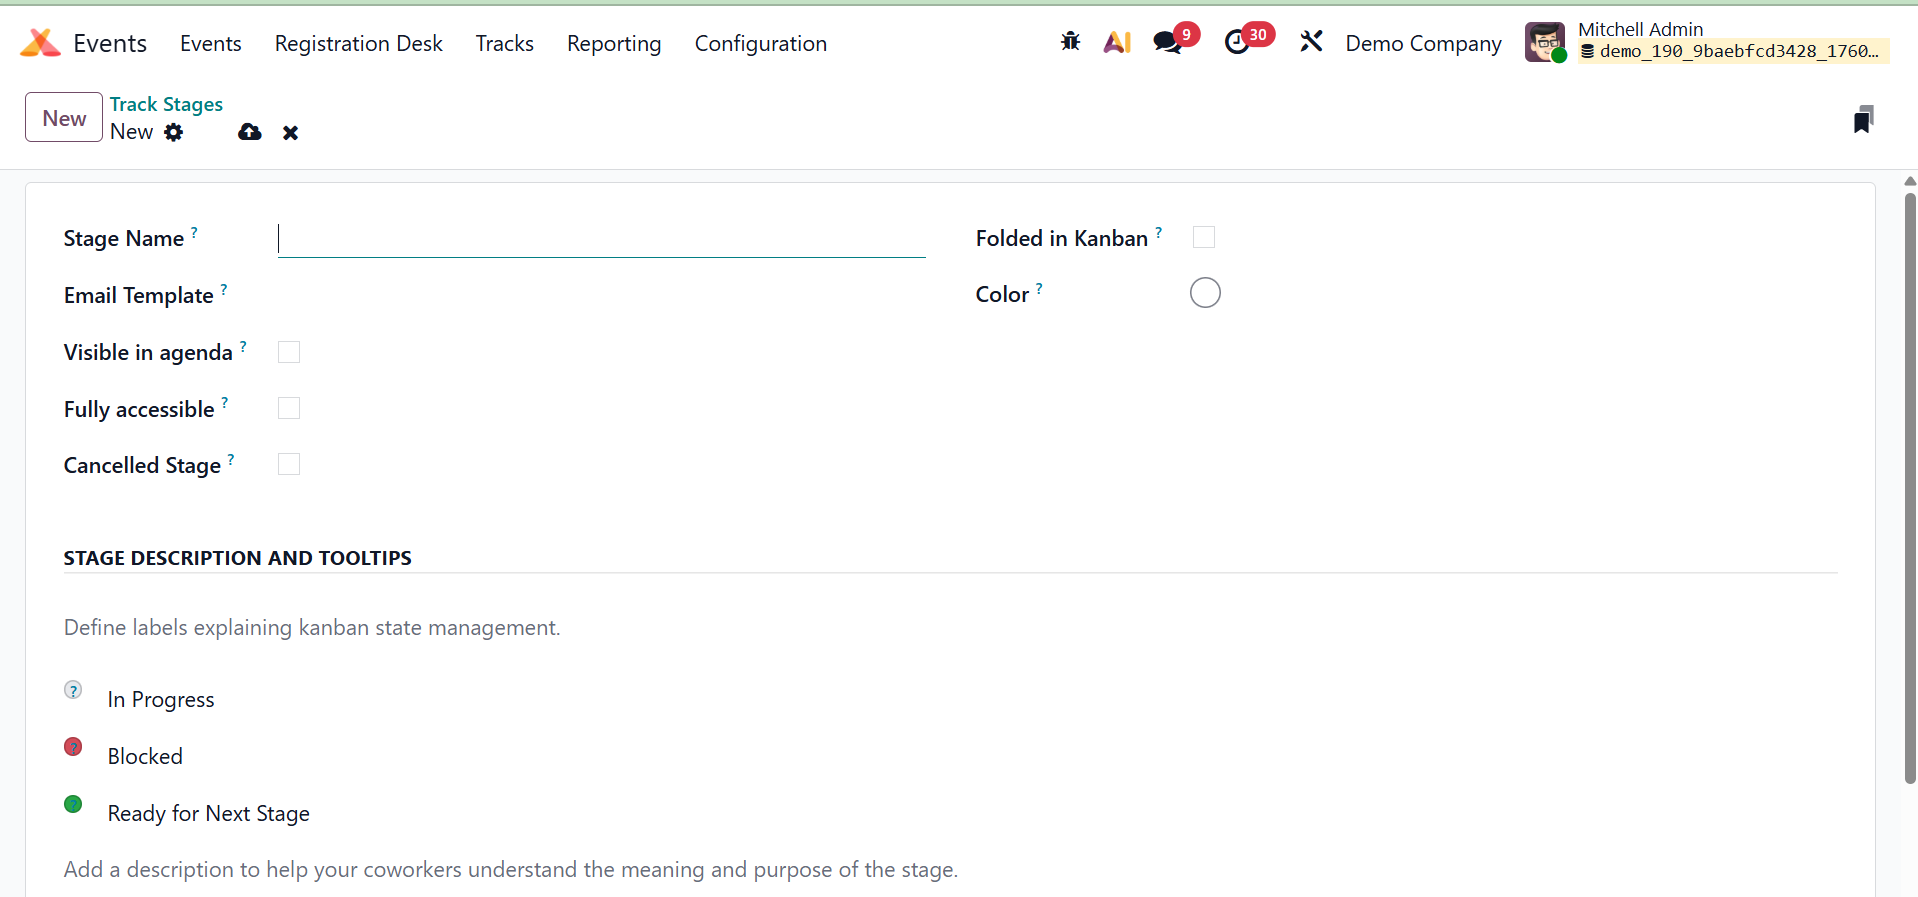Click the wrench tools icon
This screenshot has width=1918, height=897.
pyautogui.click(x=1311, y=42)
